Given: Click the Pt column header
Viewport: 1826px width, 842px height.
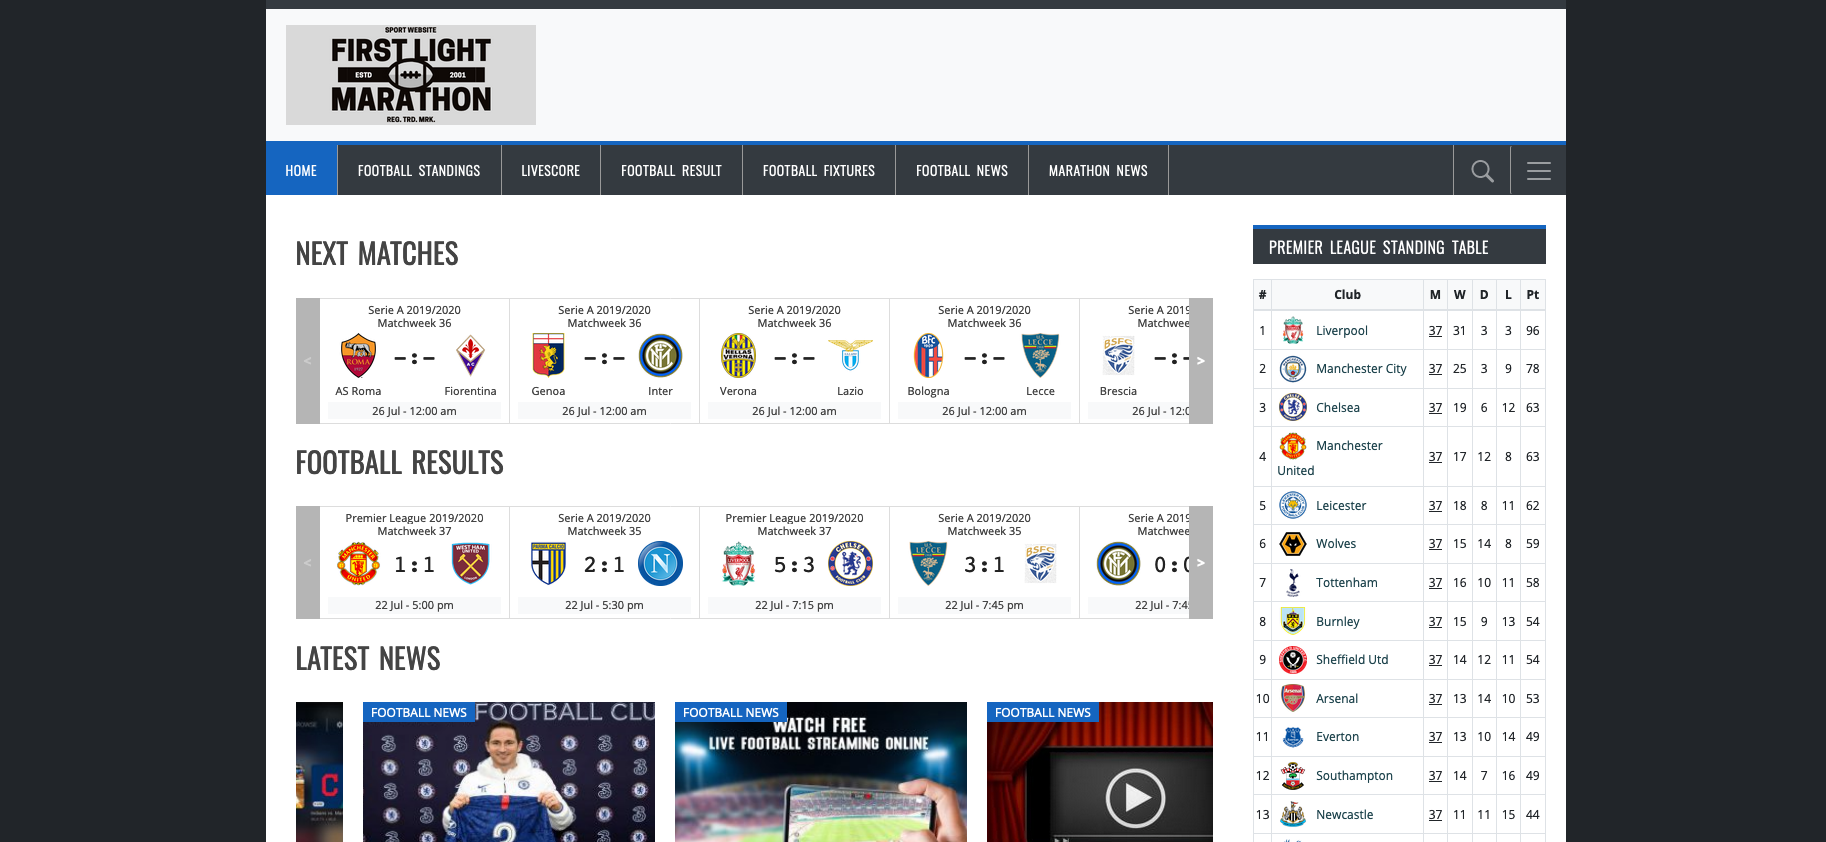Looking at the screenshot, I should [x=1533, y=295].
